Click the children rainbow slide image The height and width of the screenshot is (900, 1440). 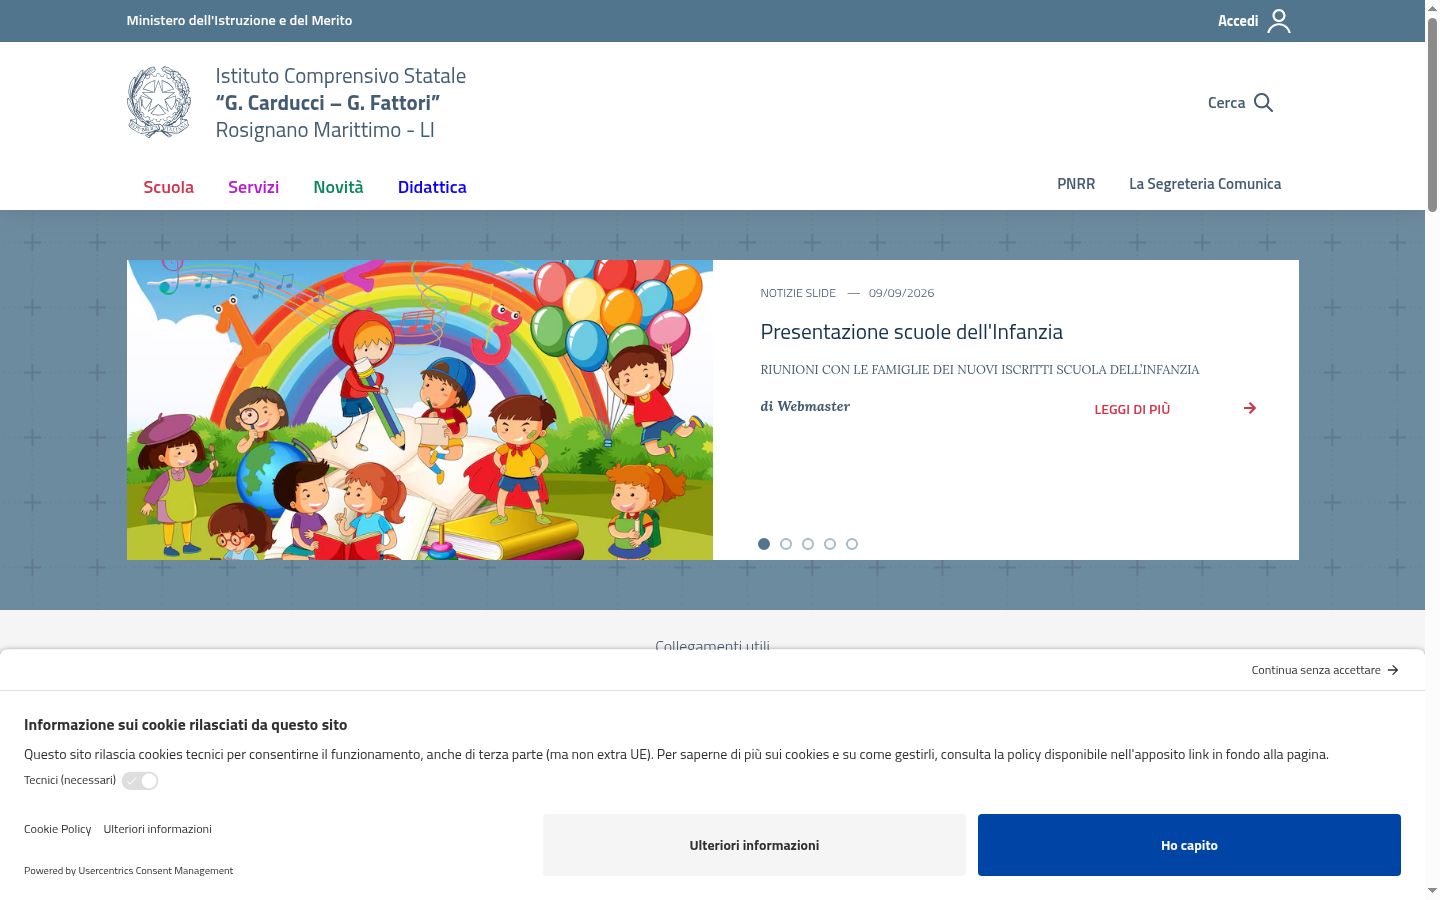420,410
